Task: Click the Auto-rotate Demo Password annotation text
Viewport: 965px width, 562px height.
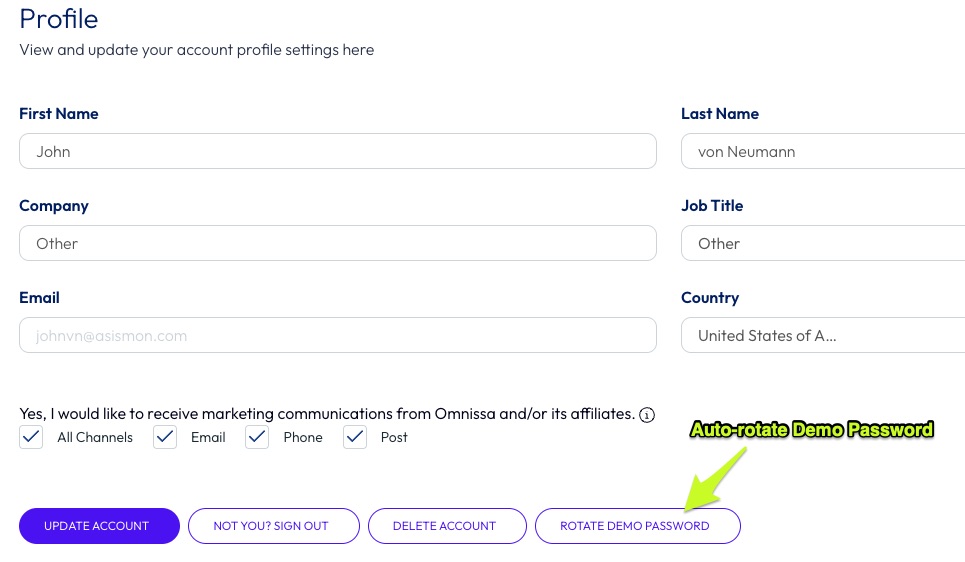Action: tap(811, 430)
